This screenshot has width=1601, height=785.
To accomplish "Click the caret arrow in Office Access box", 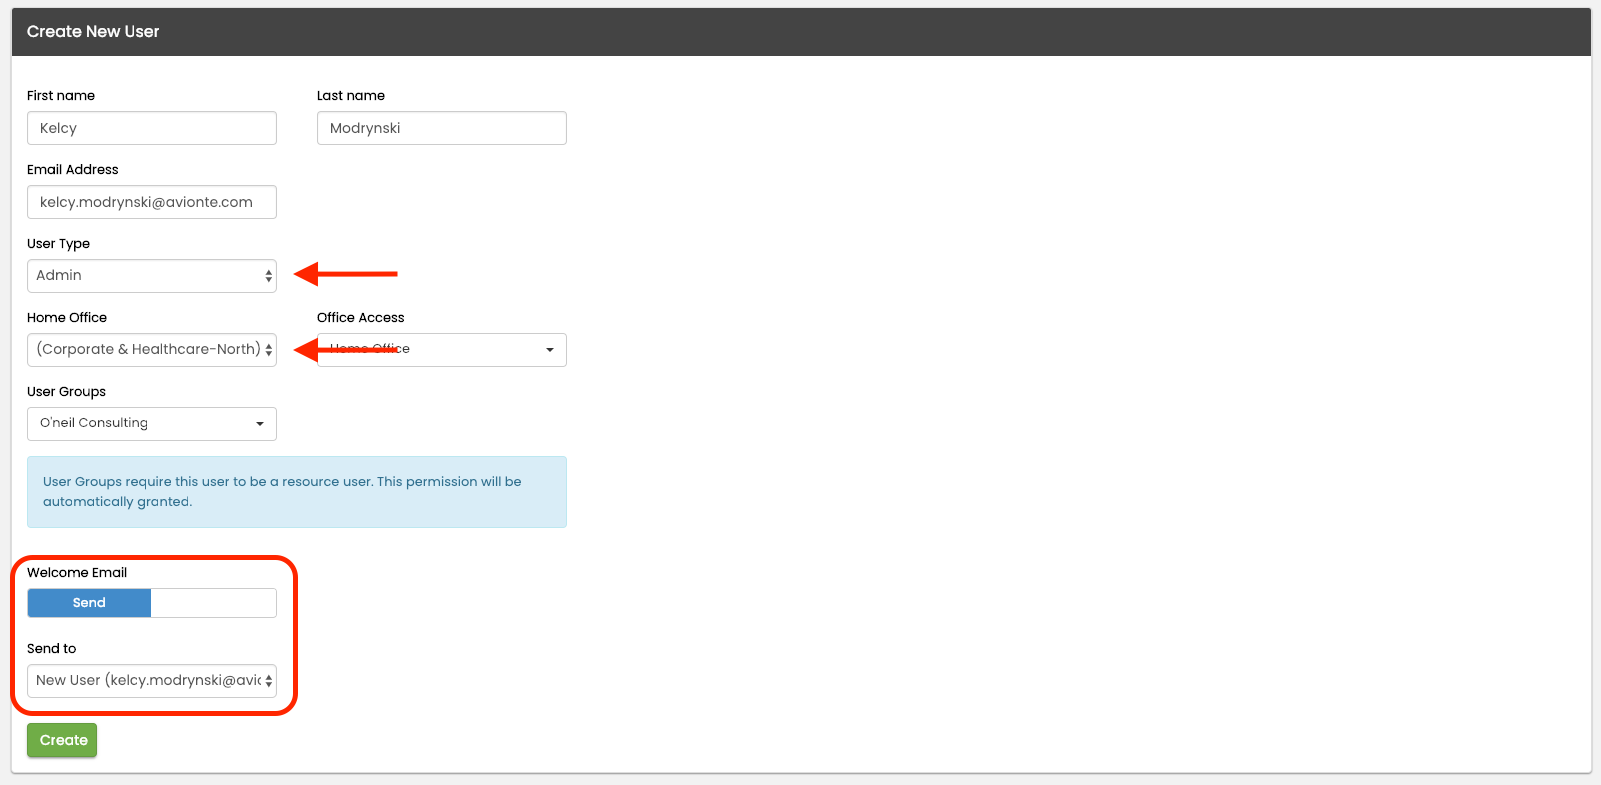I will [x=549, y=350].
